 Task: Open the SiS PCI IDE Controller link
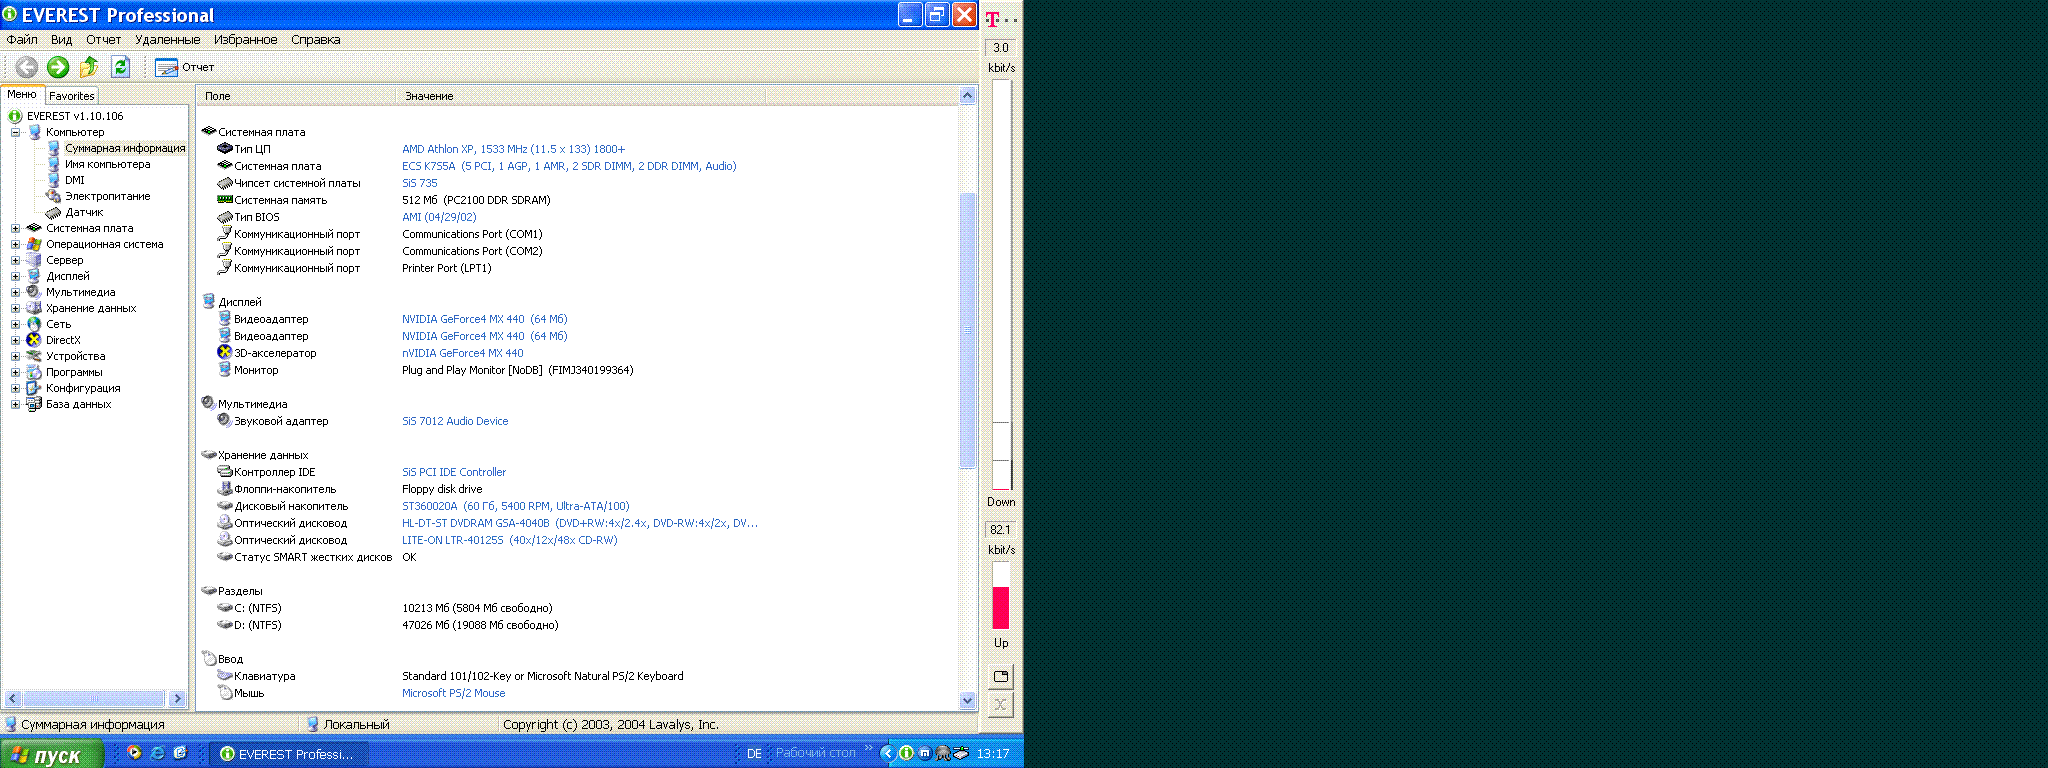coord(454,472)
